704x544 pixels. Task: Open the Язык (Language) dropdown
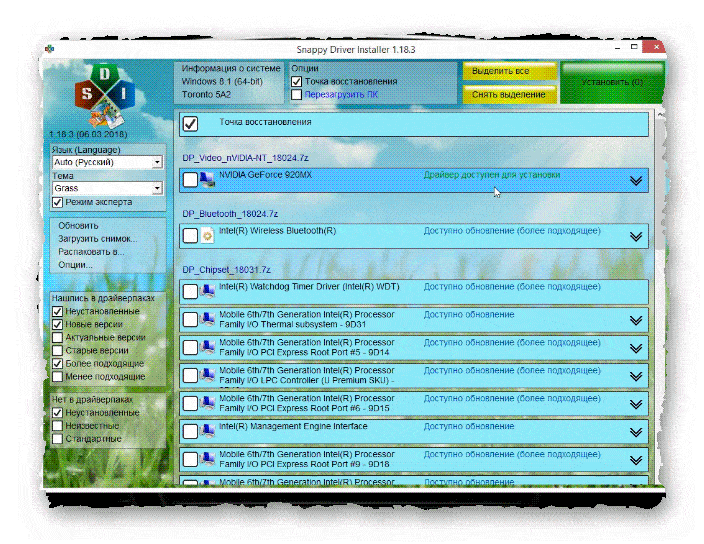pos(108,162)
